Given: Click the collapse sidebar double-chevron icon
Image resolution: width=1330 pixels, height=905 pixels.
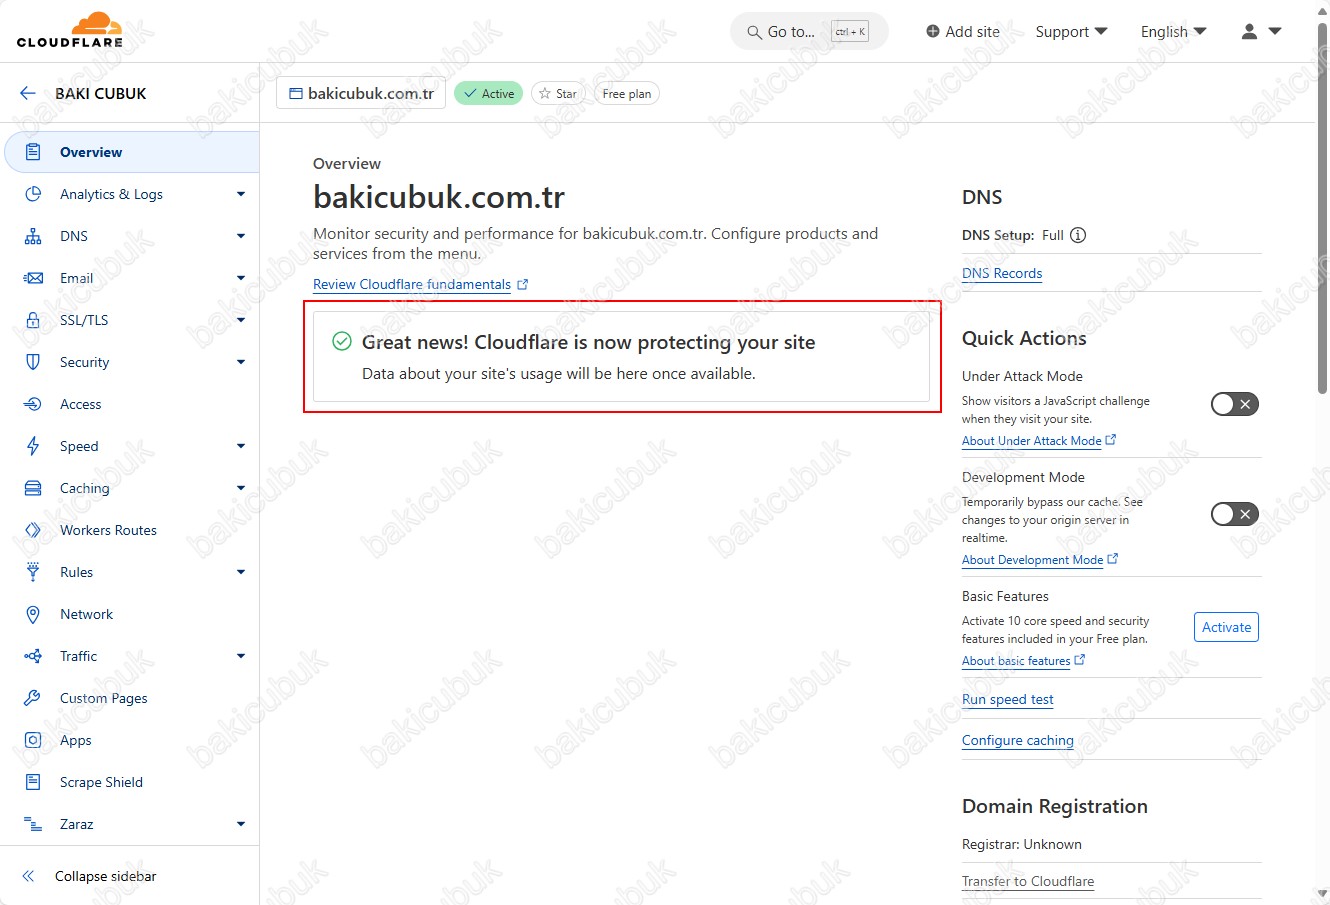Looking at the screenshot, I should (x=28, y=876).
